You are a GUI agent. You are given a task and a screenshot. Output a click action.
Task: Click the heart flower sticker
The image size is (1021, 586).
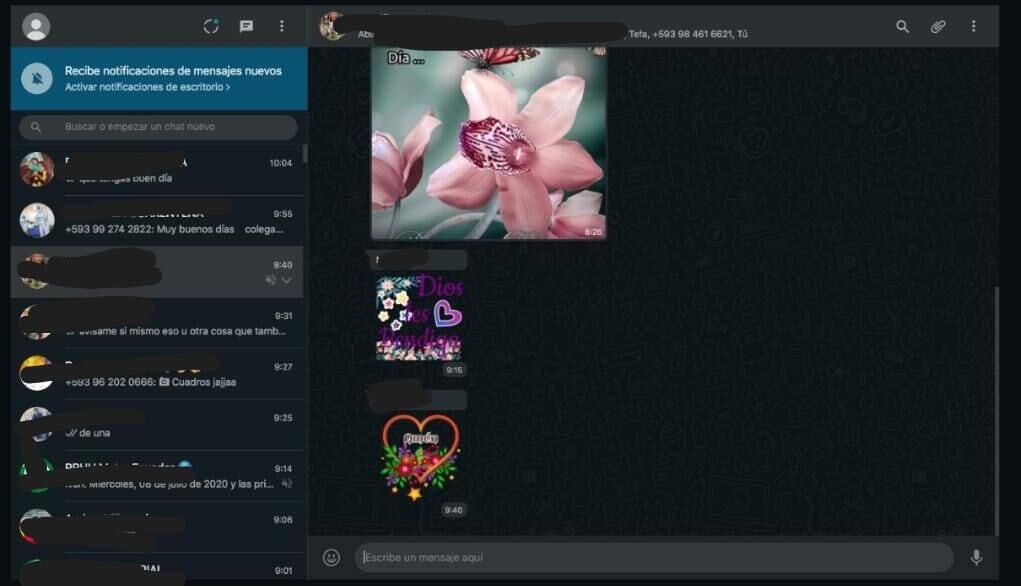click(419, 456)
